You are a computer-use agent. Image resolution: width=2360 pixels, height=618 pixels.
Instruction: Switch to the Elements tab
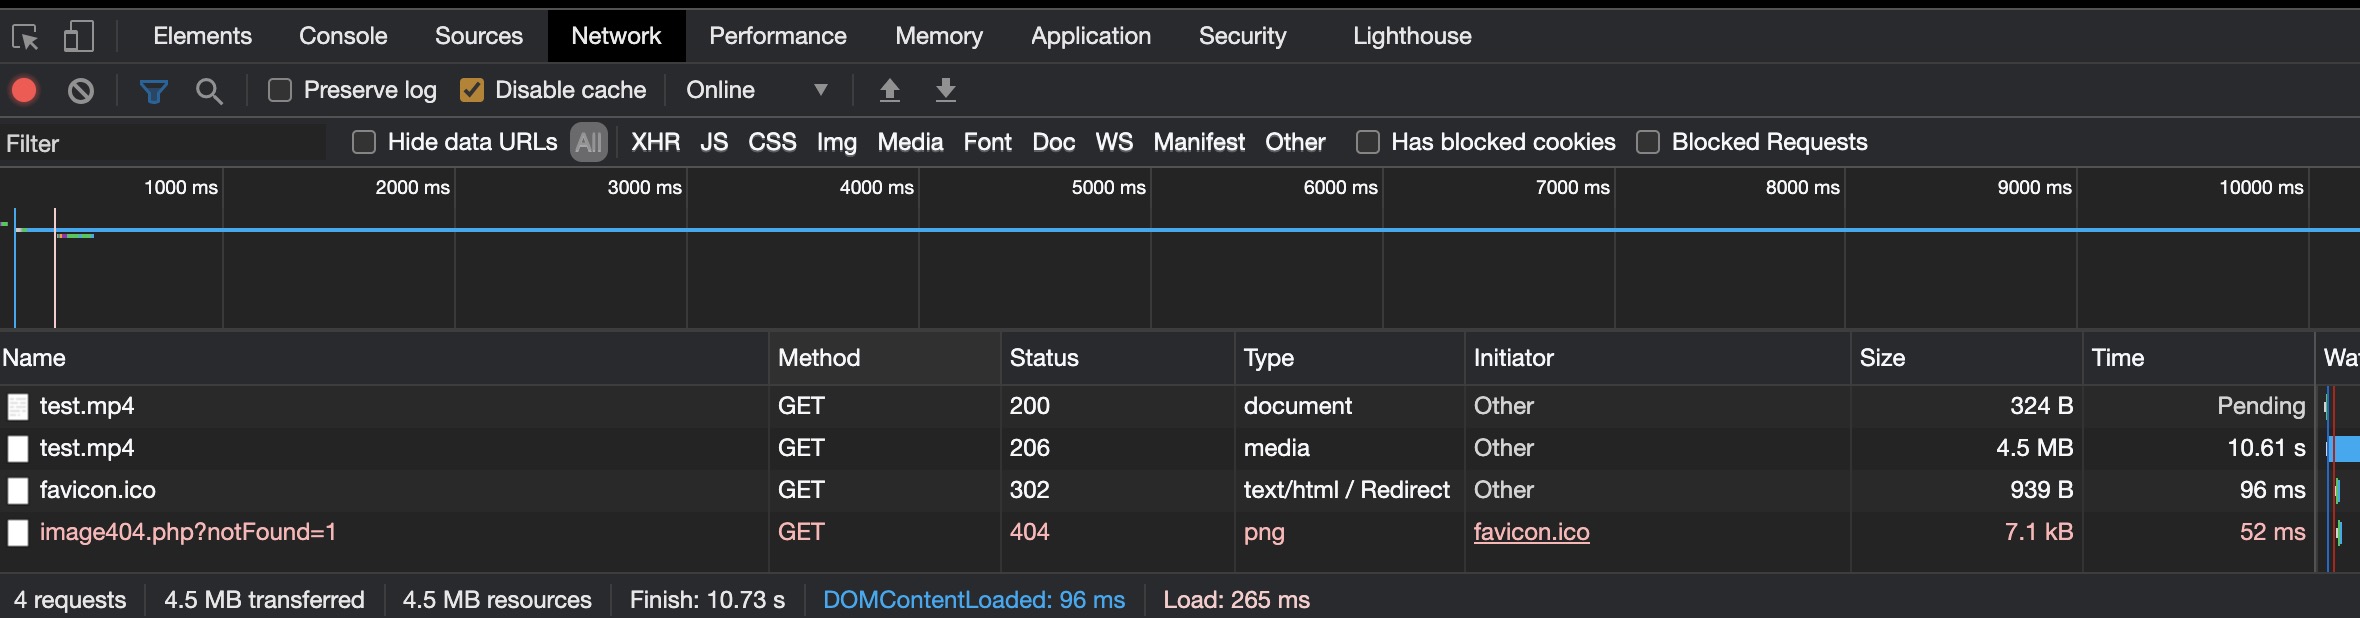coord(202,36)
